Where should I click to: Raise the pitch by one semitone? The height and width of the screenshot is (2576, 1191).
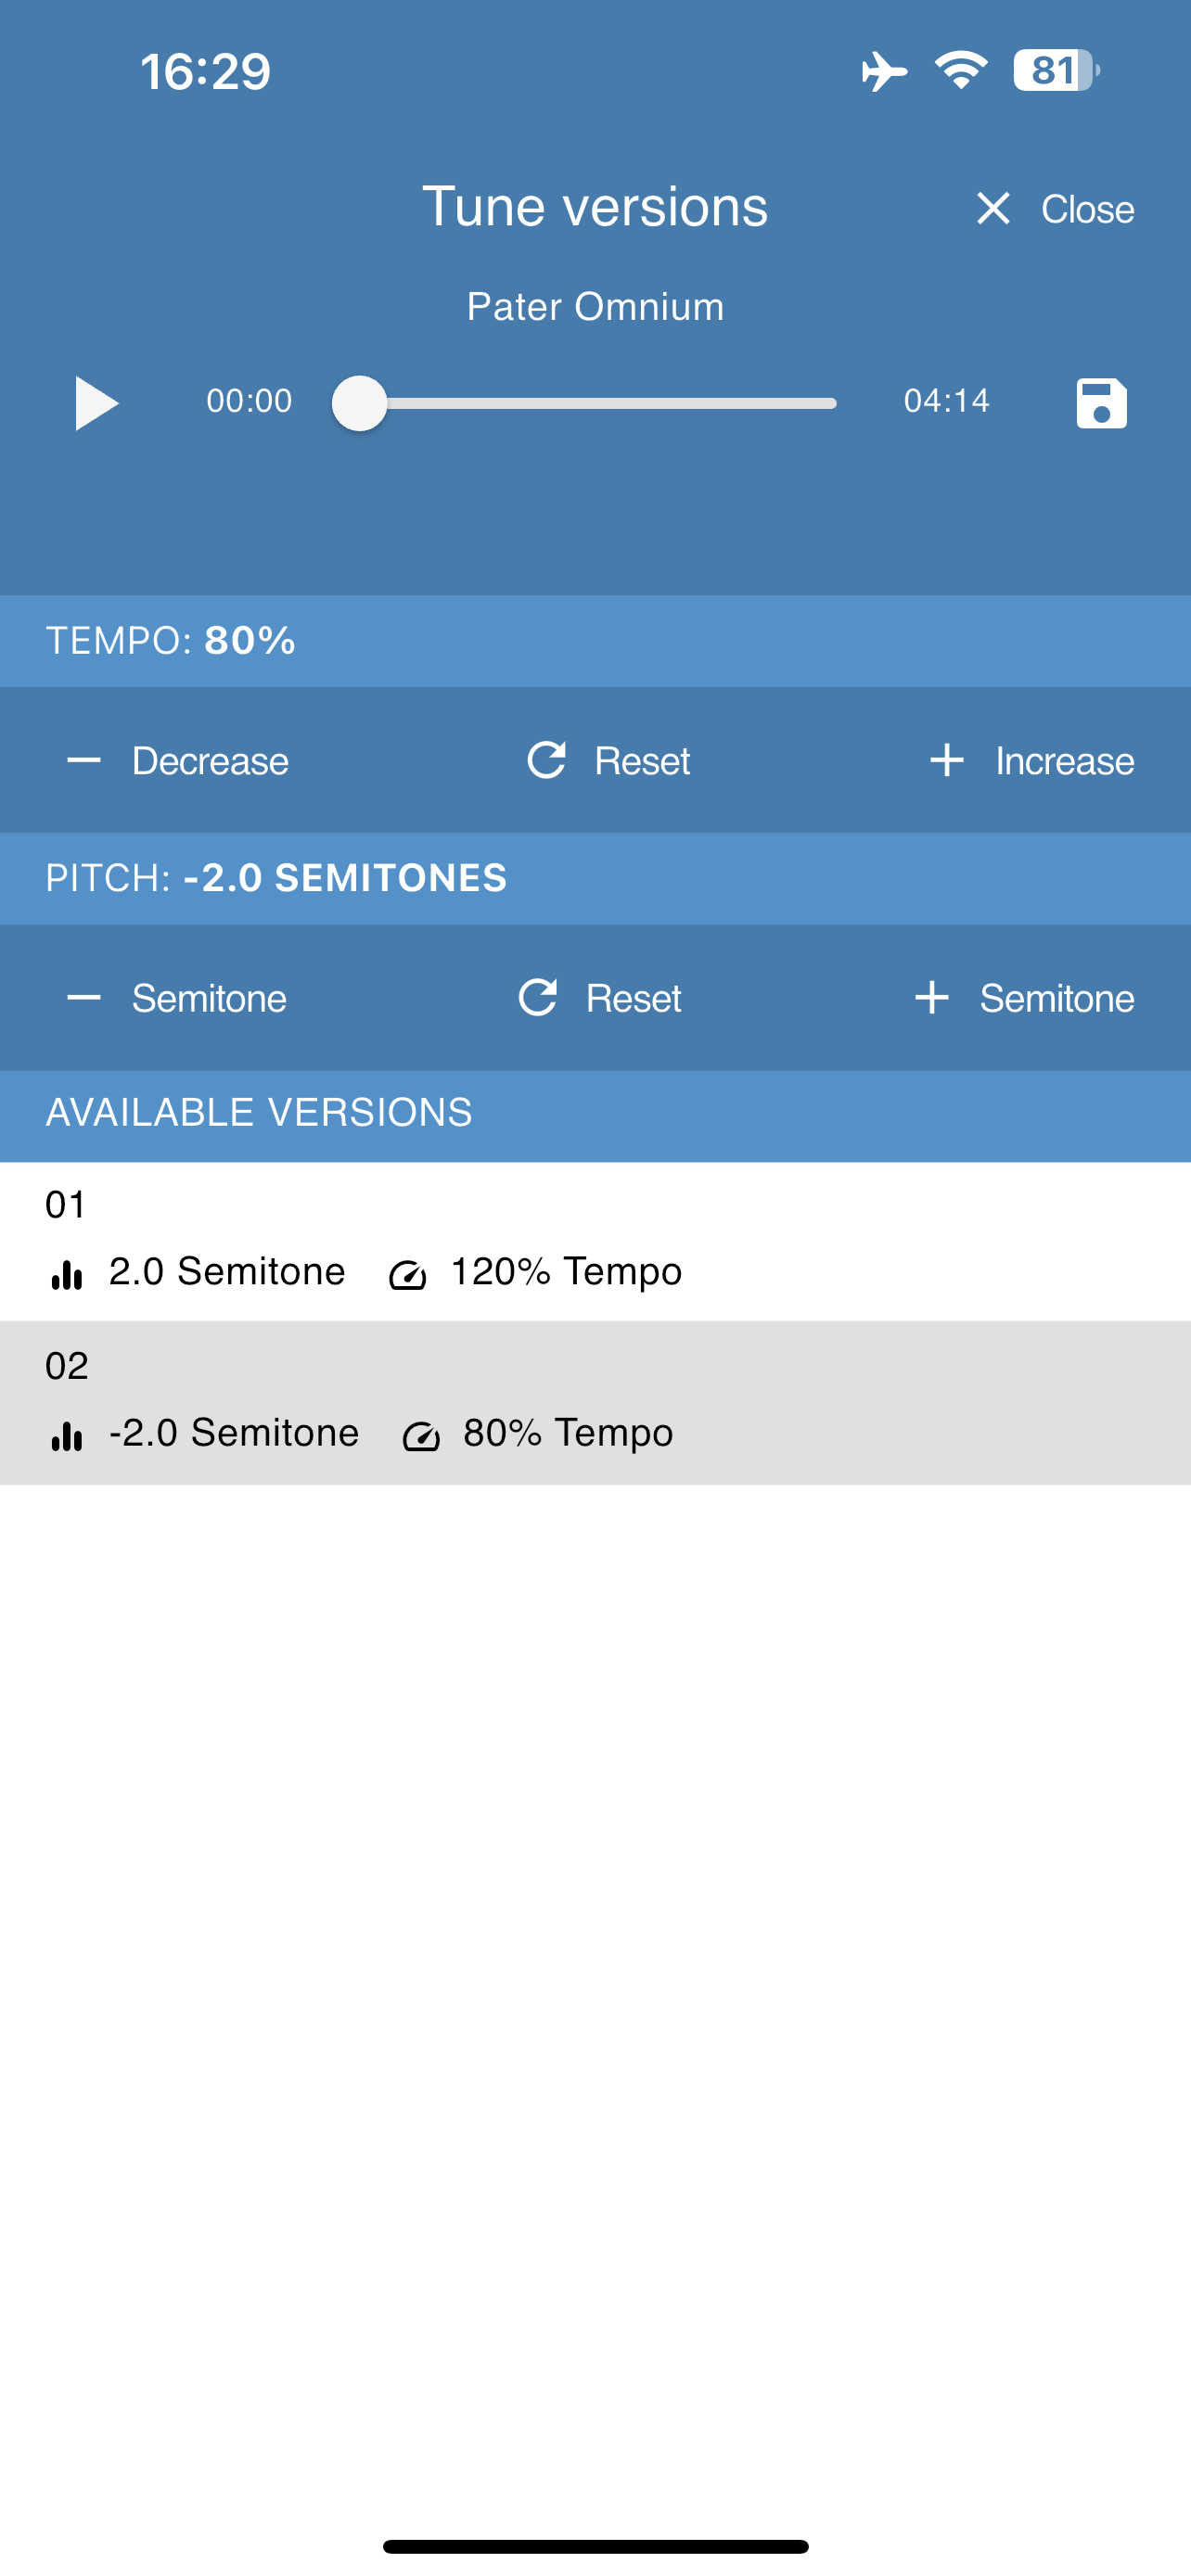click(1024, 998)
